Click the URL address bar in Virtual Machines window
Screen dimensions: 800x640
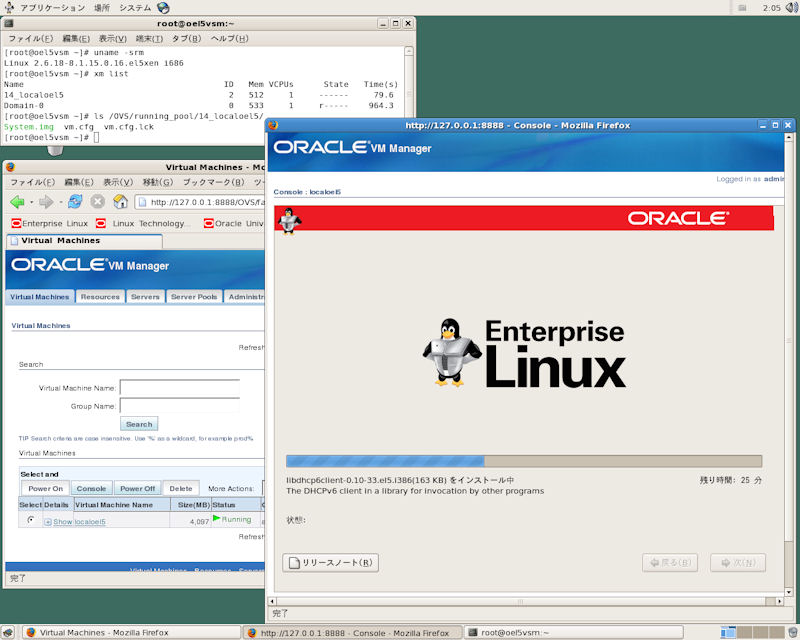coord(201,202)
